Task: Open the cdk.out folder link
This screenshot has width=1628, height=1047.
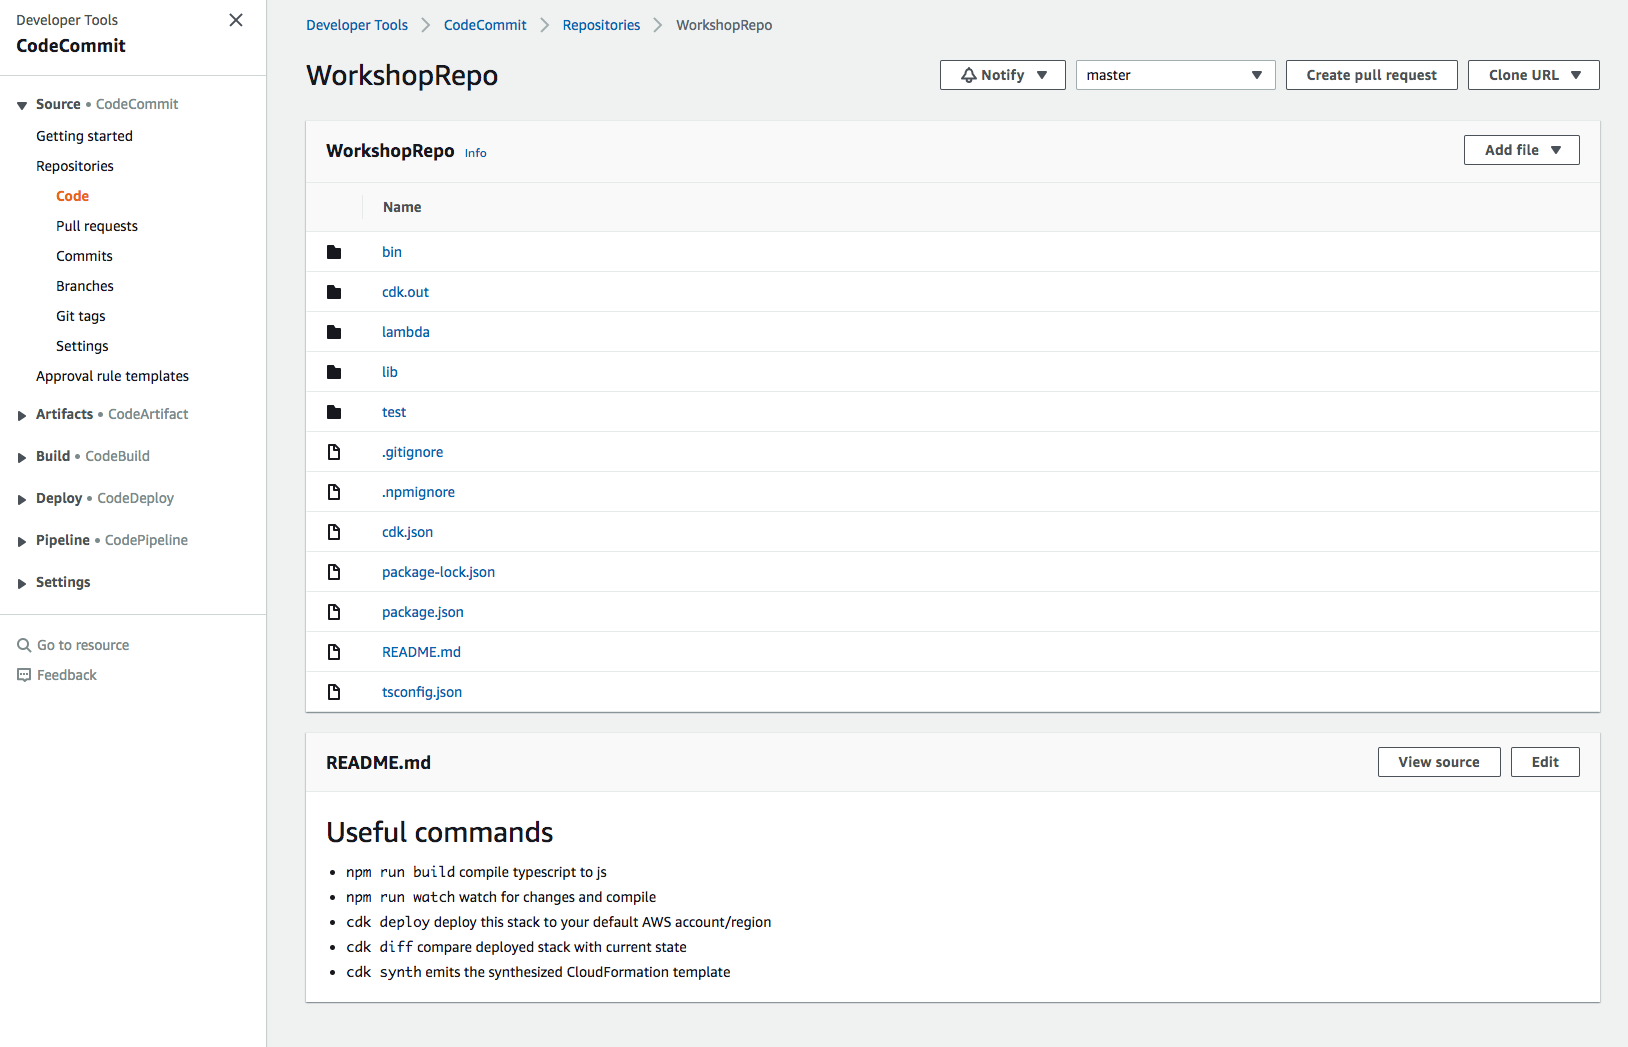Action: point(405,292)
